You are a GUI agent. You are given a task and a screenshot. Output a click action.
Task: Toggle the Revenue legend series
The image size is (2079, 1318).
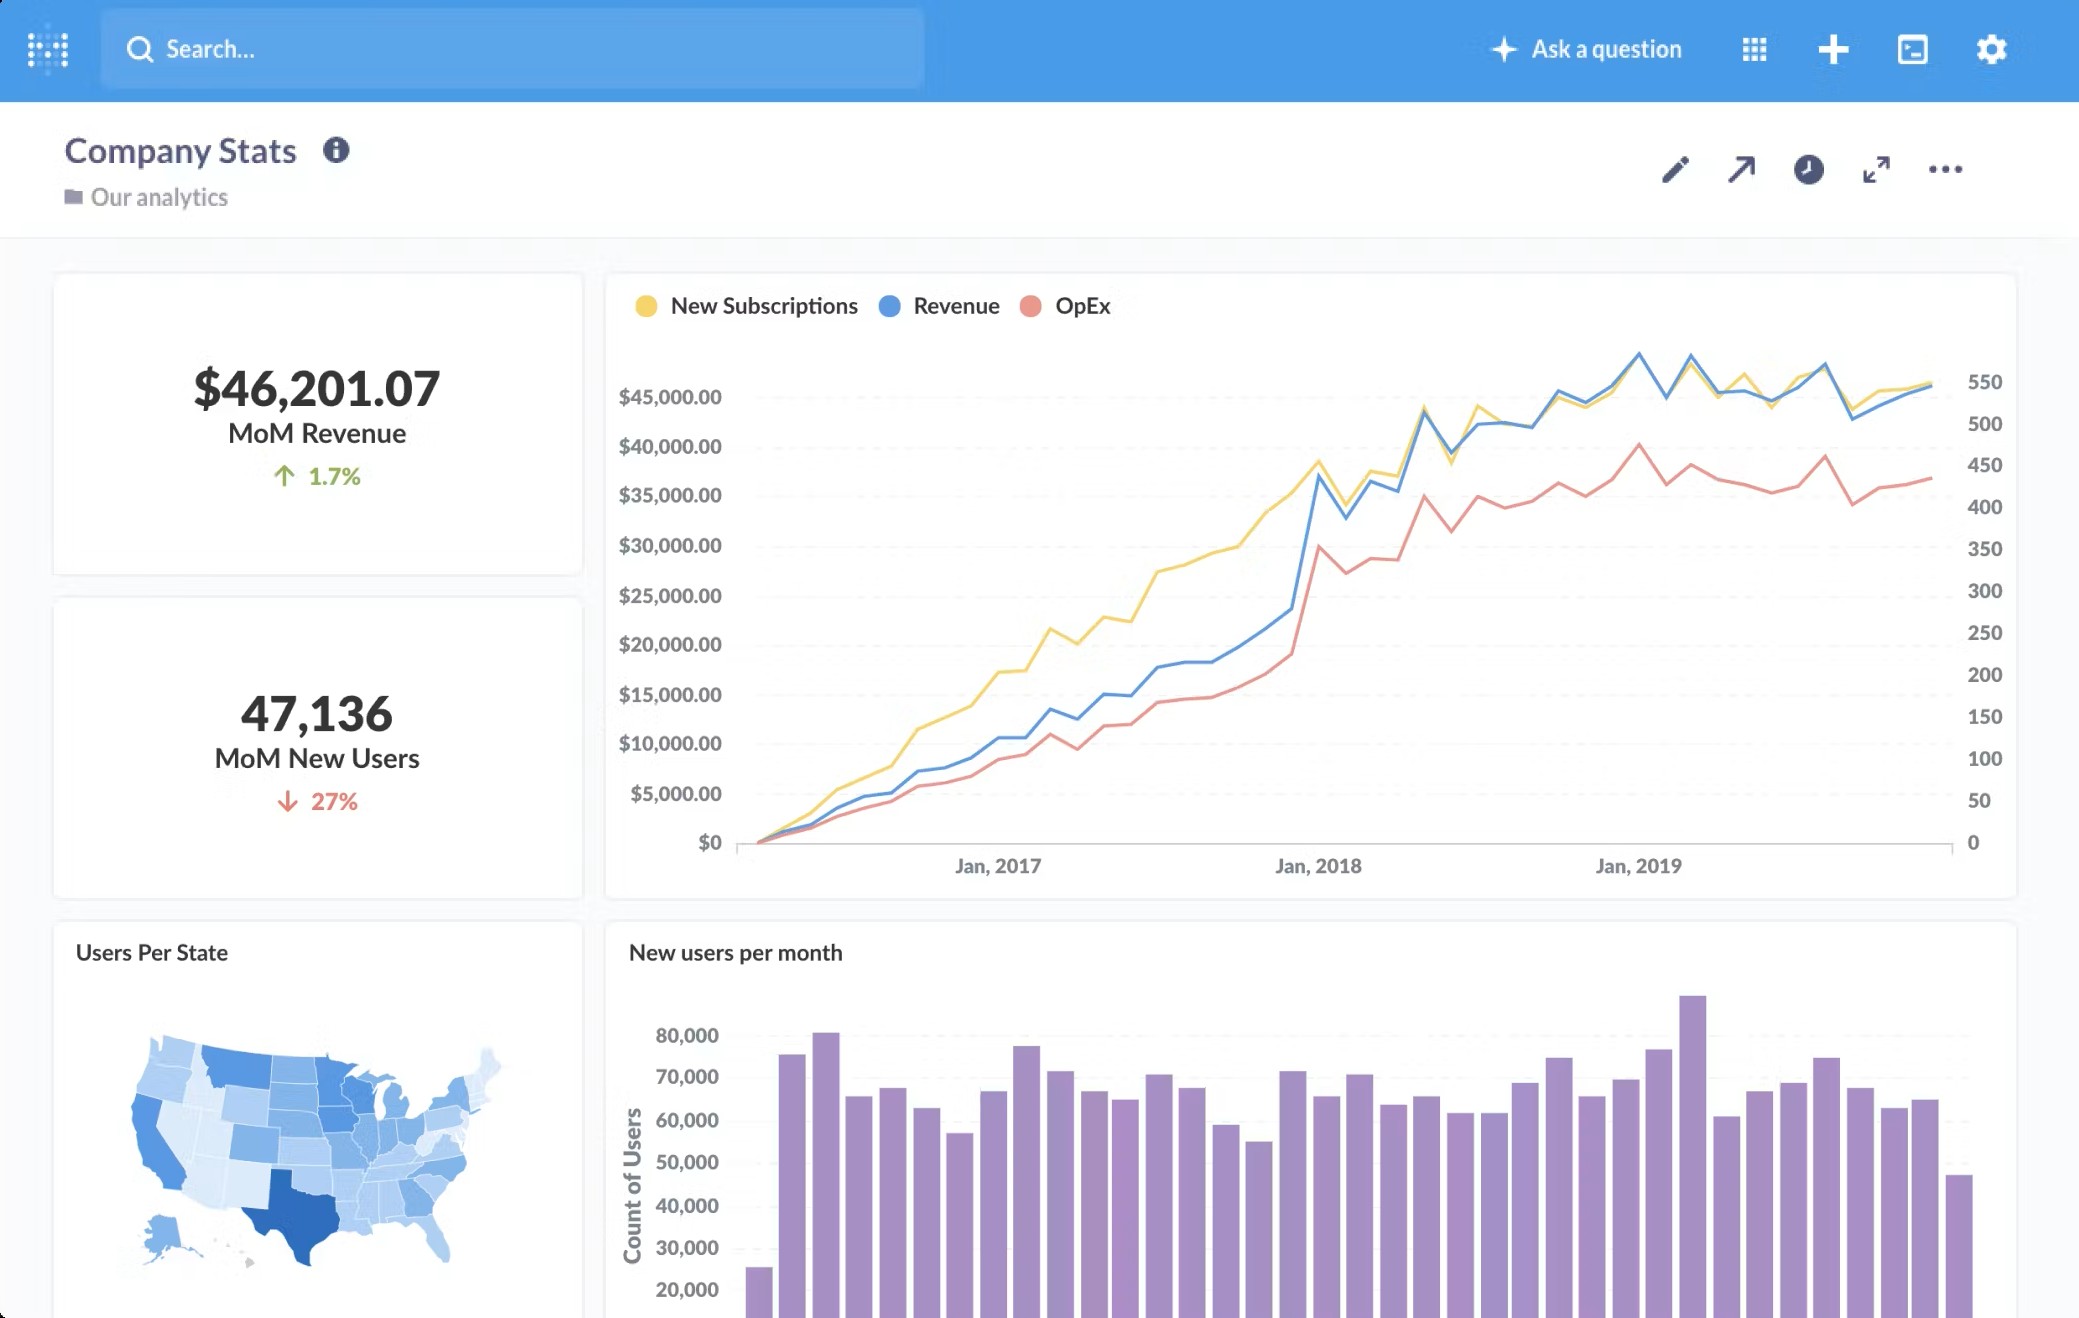(x=955, y=306)
